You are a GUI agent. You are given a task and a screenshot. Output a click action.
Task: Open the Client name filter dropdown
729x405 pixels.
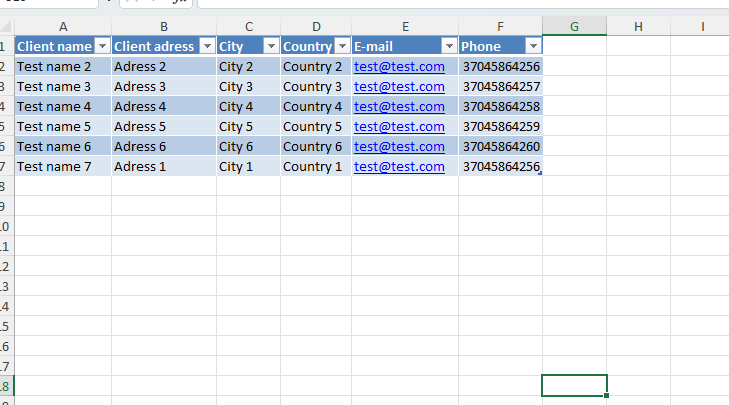click(x=102, y=46)
